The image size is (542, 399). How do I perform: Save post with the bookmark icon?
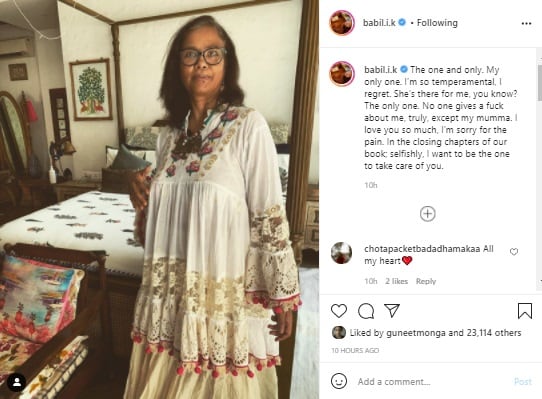525,310
